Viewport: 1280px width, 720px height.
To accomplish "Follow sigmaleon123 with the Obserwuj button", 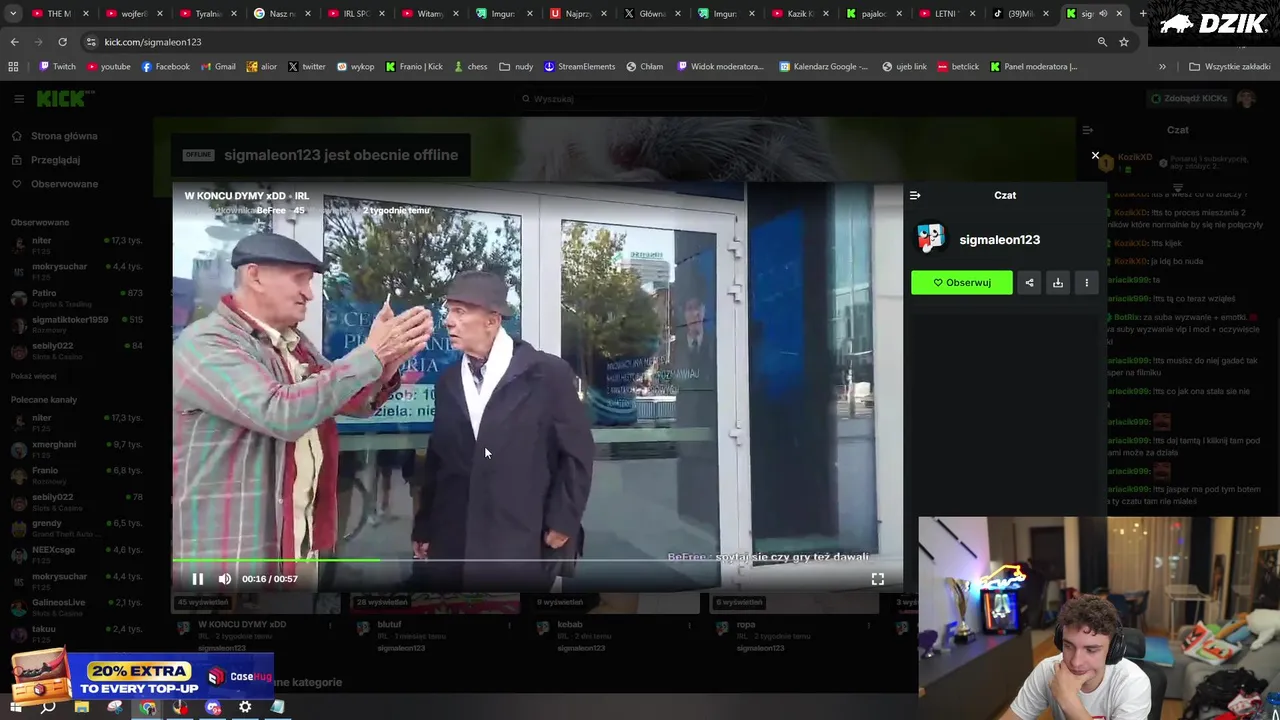I will click(961, 283).
